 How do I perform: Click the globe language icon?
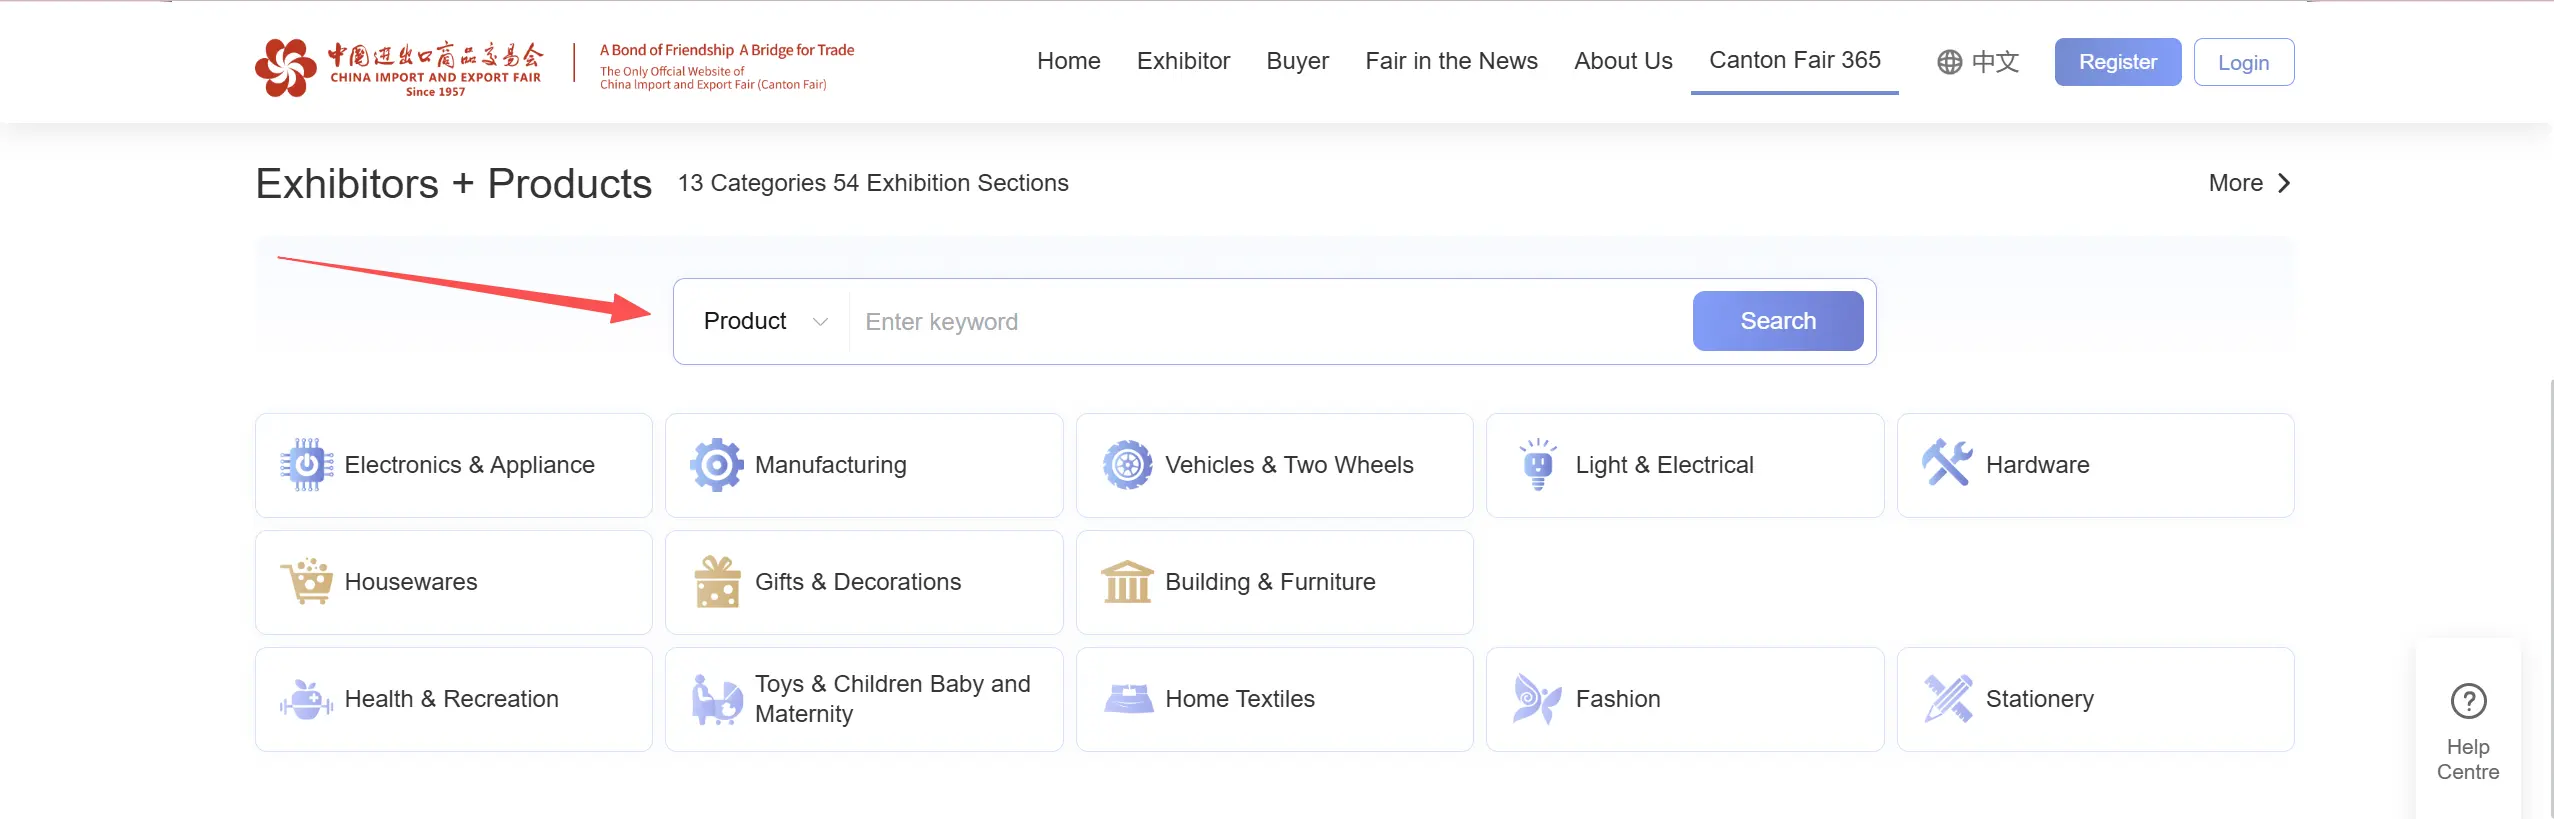pos(1949,62)
